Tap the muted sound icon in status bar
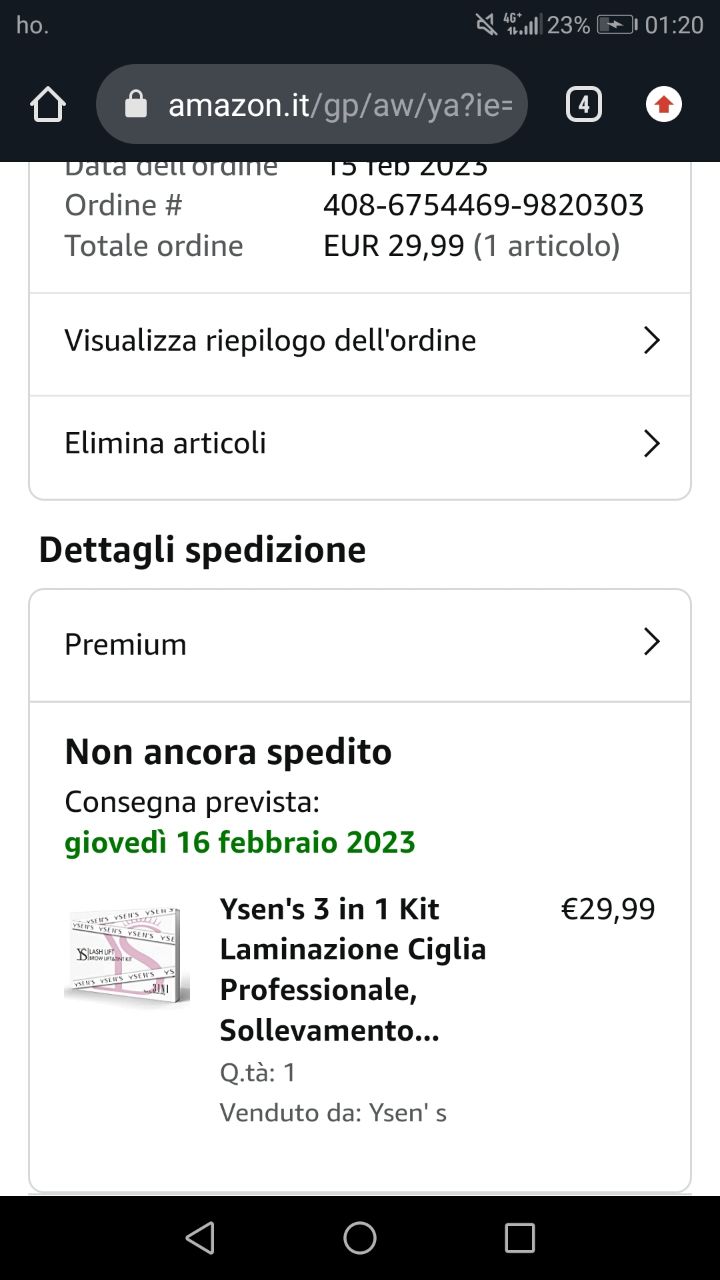Screen dimensions: 720x1280 [x=487, y=25]
